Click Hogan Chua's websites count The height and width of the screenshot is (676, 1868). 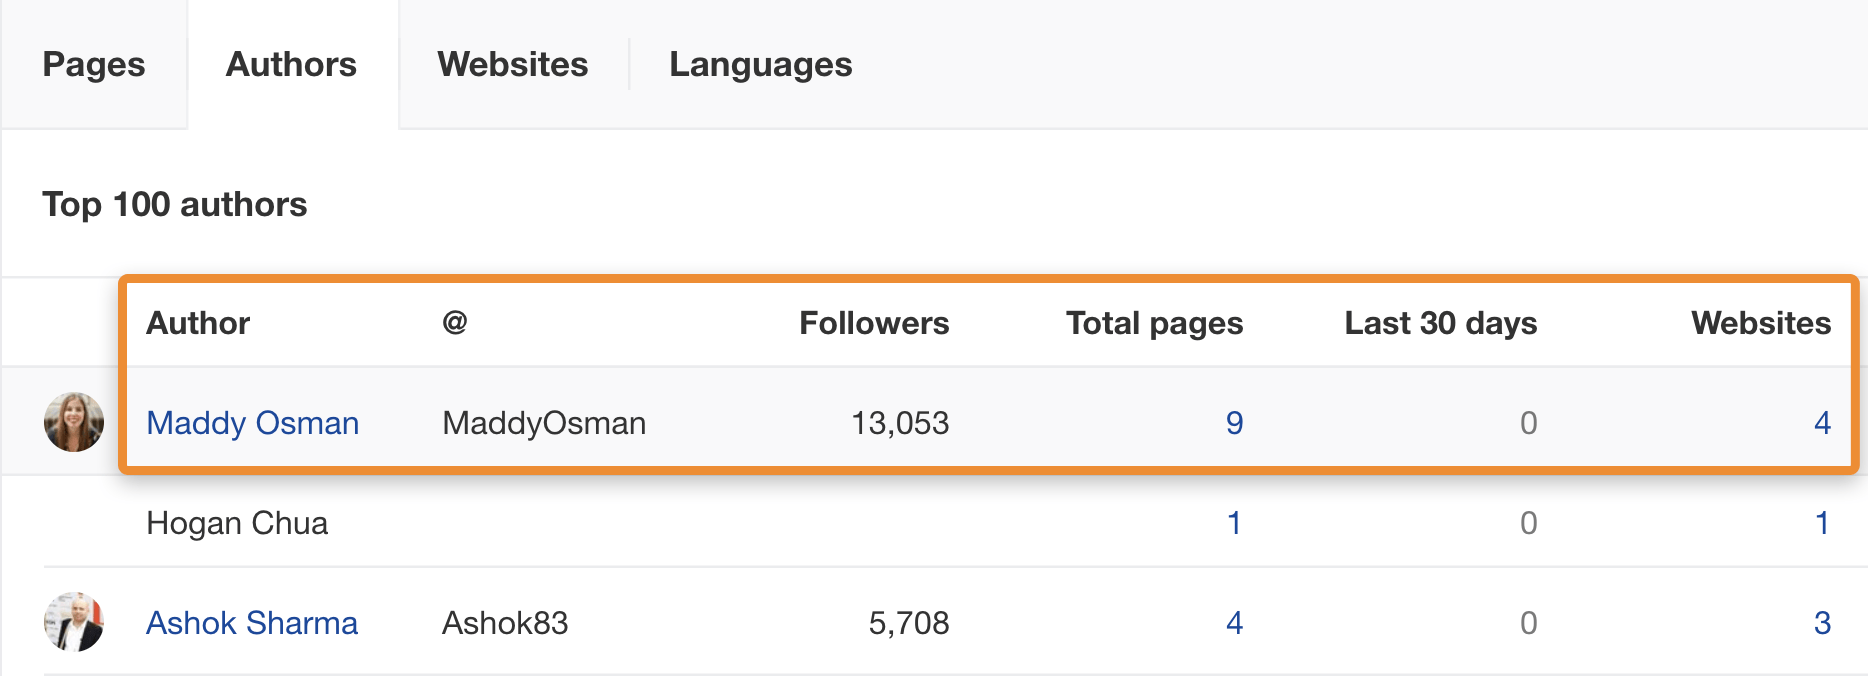(1822, 523)
